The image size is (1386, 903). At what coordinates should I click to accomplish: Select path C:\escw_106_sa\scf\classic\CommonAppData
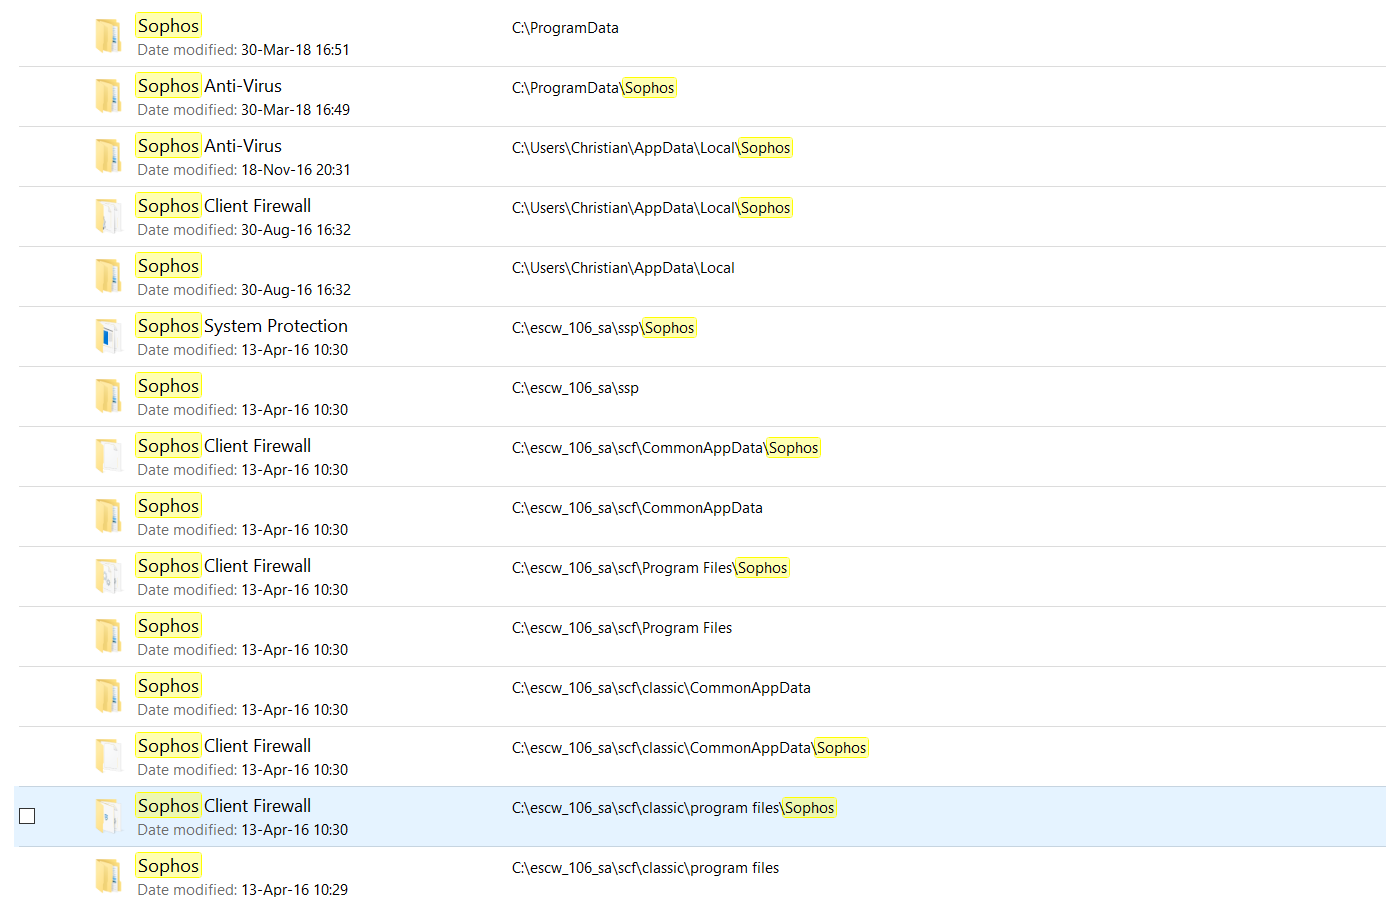point(661,688)
